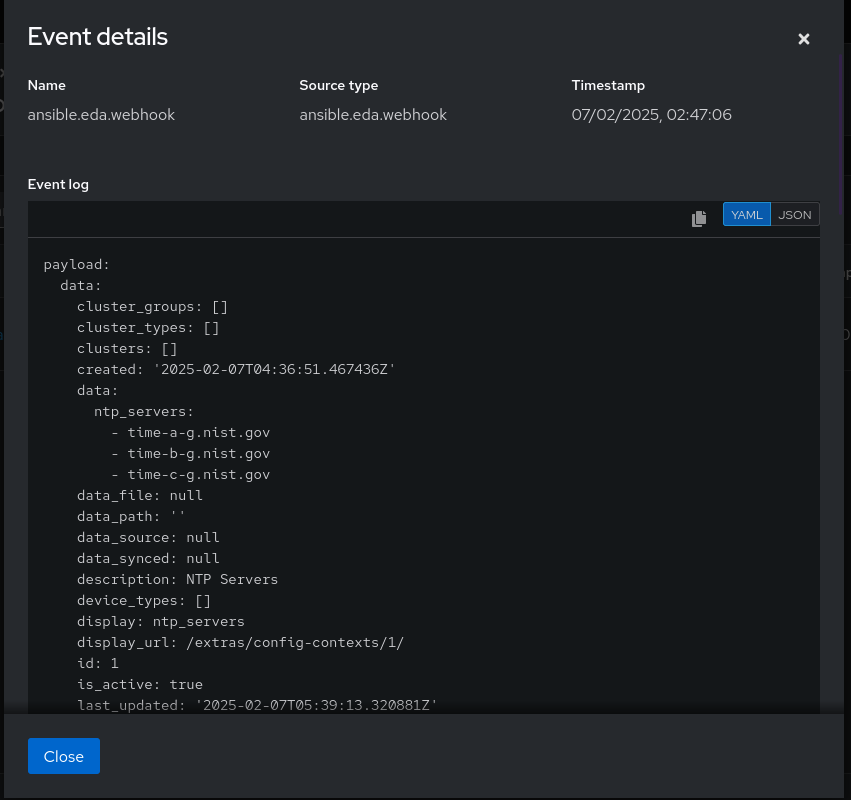Click the 'cluster_types: []' line
The width and height of the screenshot is (851, 800).
[x=148, y=328]
